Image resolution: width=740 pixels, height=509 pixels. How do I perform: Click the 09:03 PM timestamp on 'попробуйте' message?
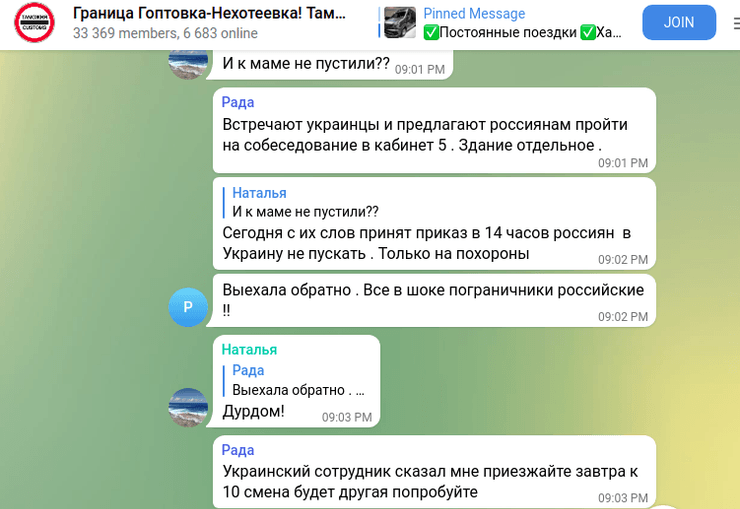[622, 498]
